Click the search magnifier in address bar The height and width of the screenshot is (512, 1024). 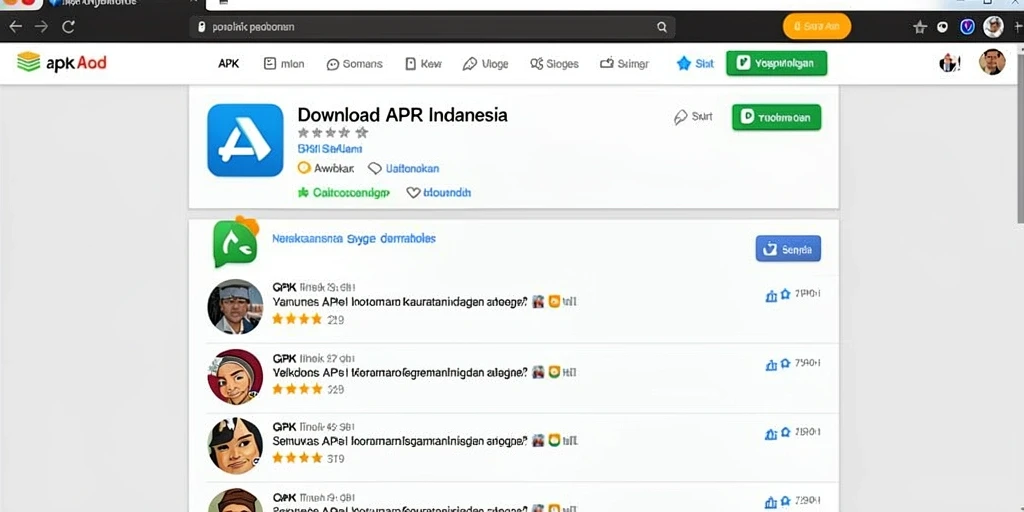click(662, 27)
